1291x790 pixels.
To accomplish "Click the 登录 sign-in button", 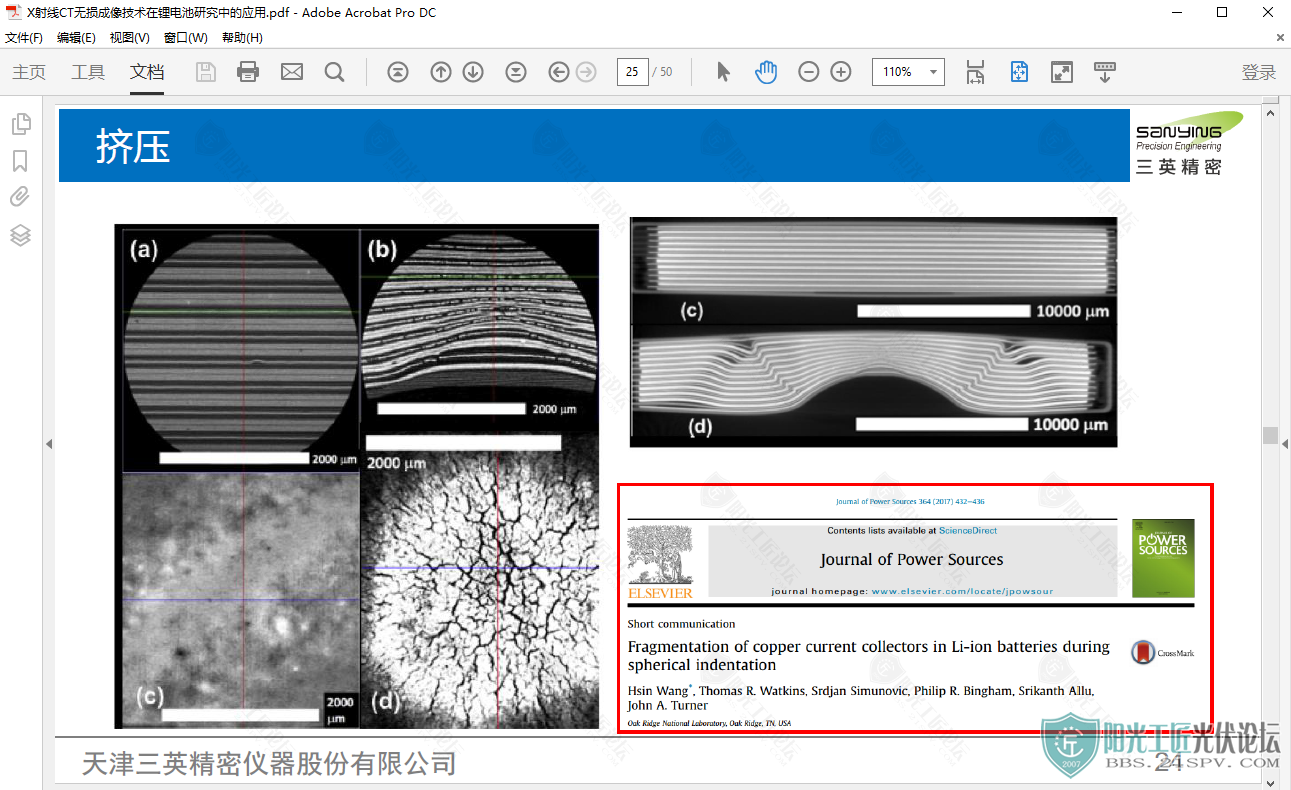I will (1259, 72).
